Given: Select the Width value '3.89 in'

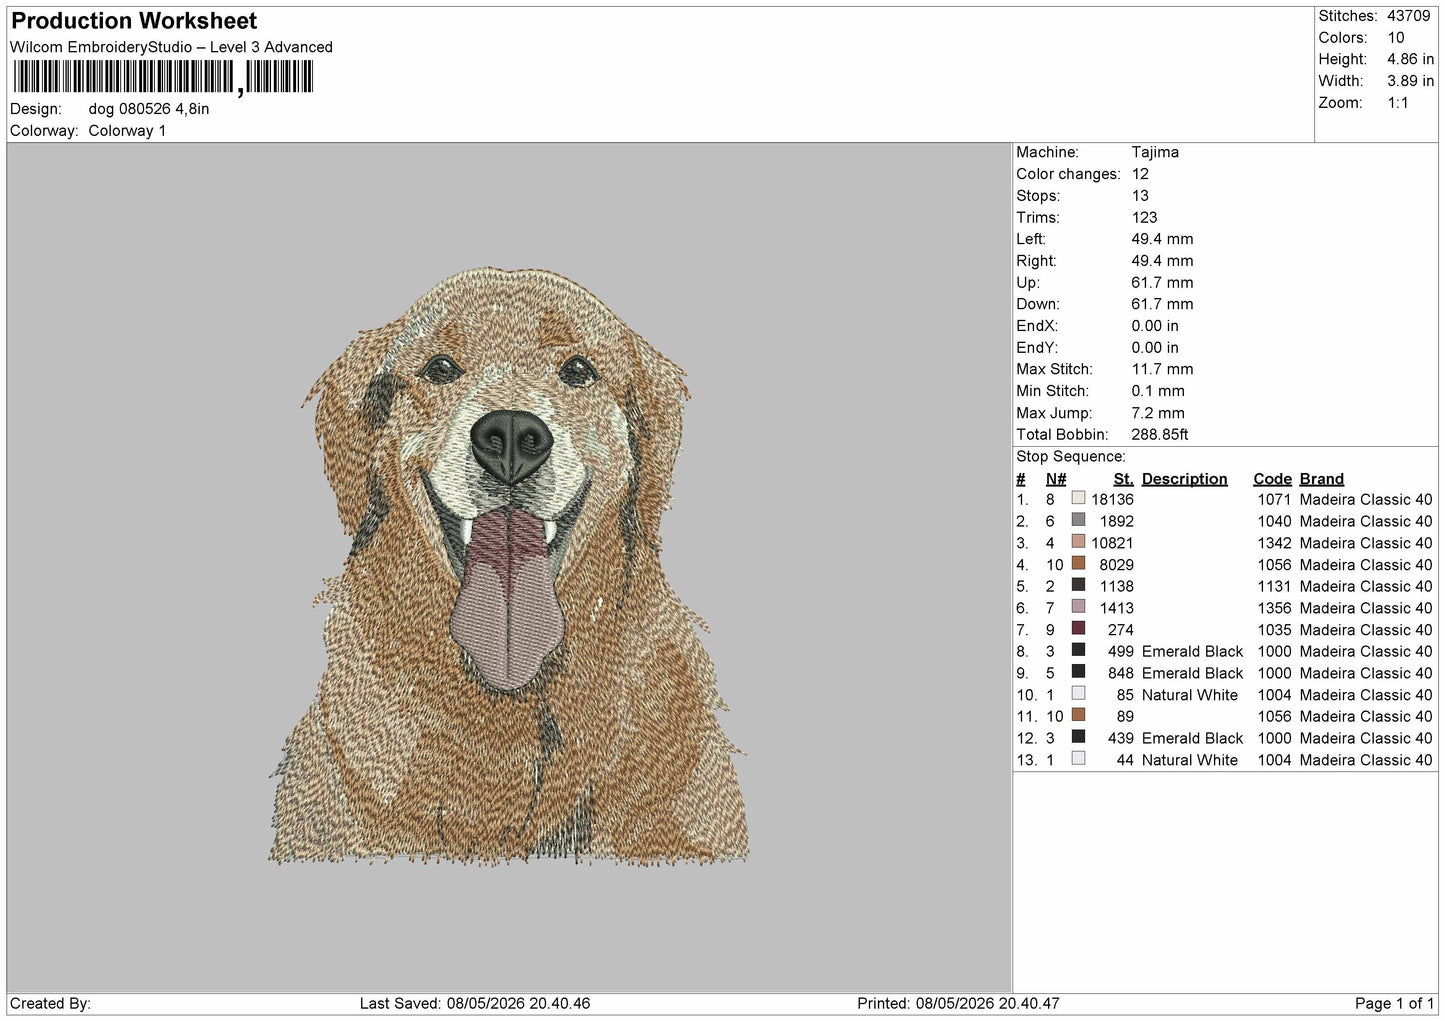Looking at the screenshot, I should click(x=1410, y=81).
